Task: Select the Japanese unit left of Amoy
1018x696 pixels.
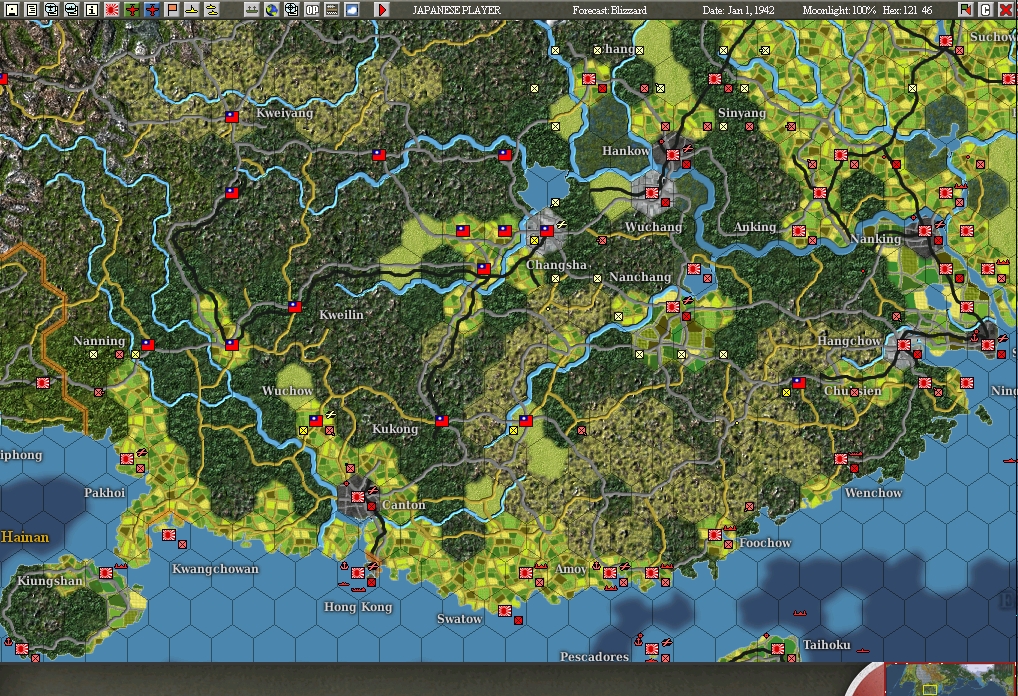Action: (526, 573)
